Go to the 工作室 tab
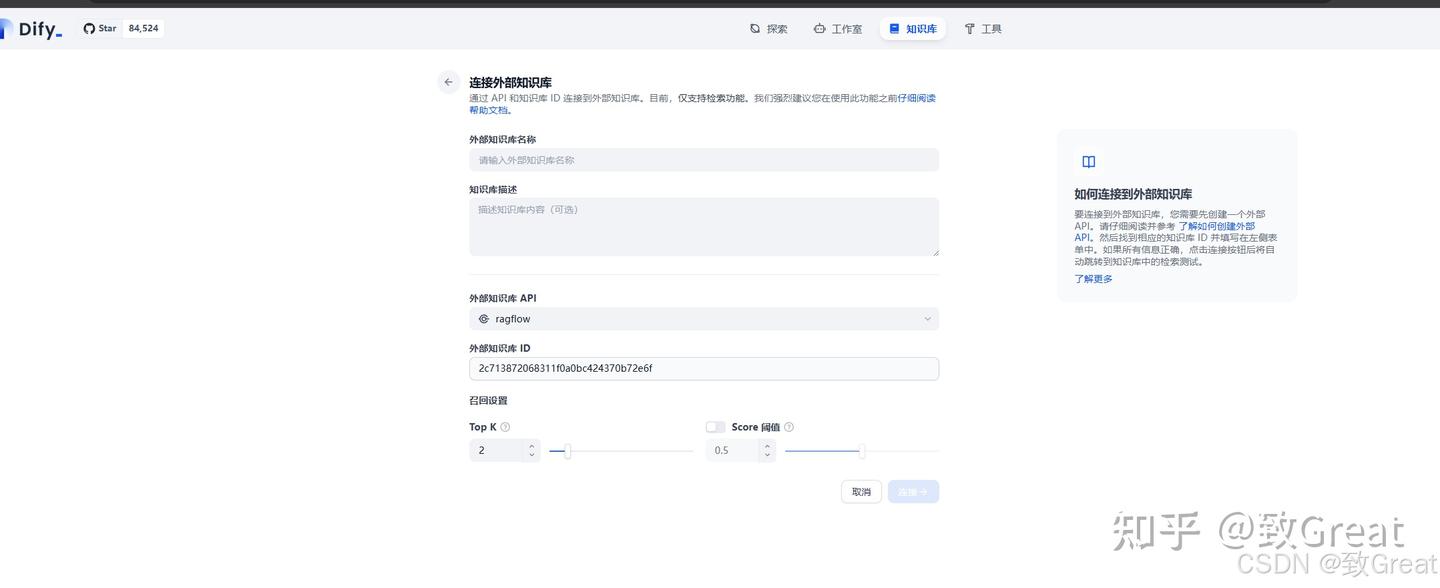Image resolution: width=1440 pixels, height=588 pixels. coord(838,28)
